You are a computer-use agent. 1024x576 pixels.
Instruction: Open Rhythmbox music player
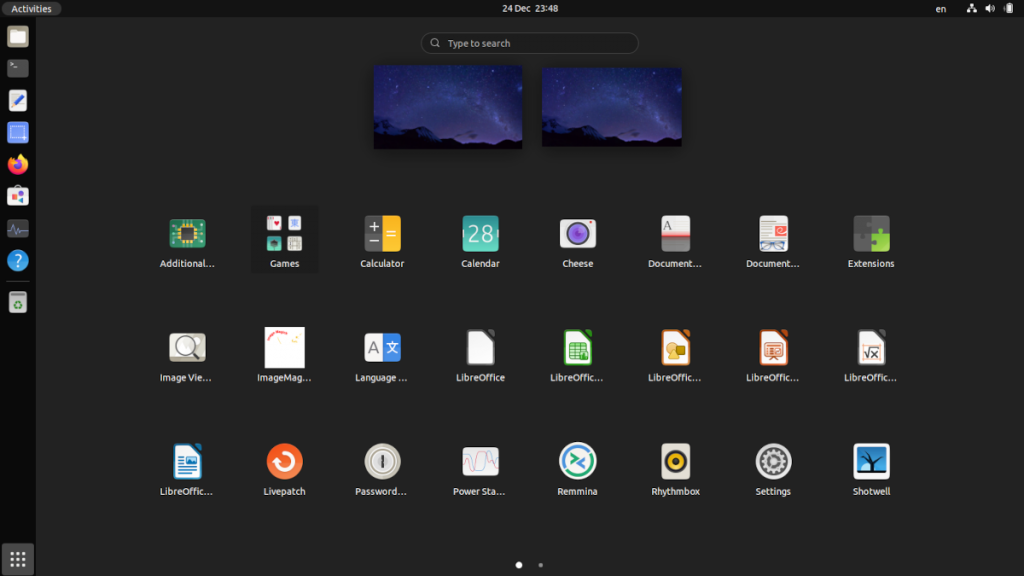675,462
